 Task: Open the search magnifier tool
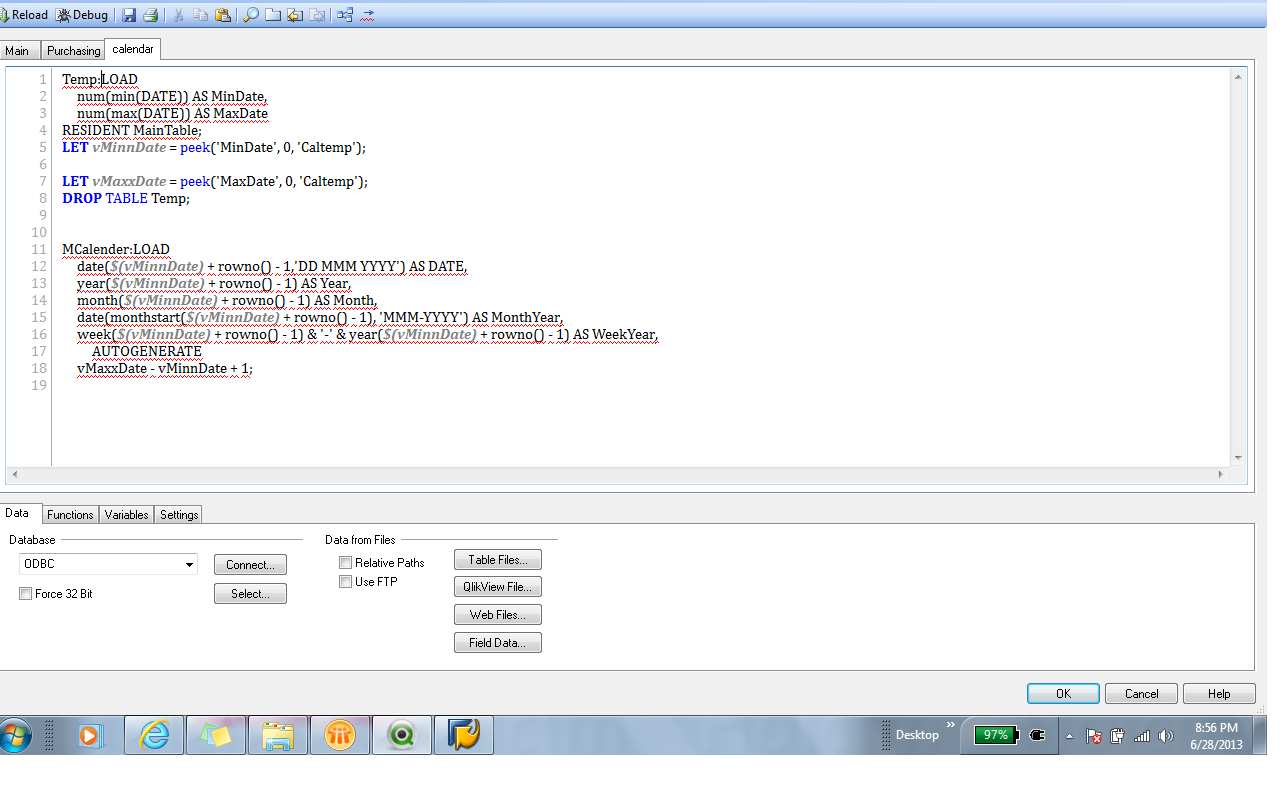(x=250, y=15)
